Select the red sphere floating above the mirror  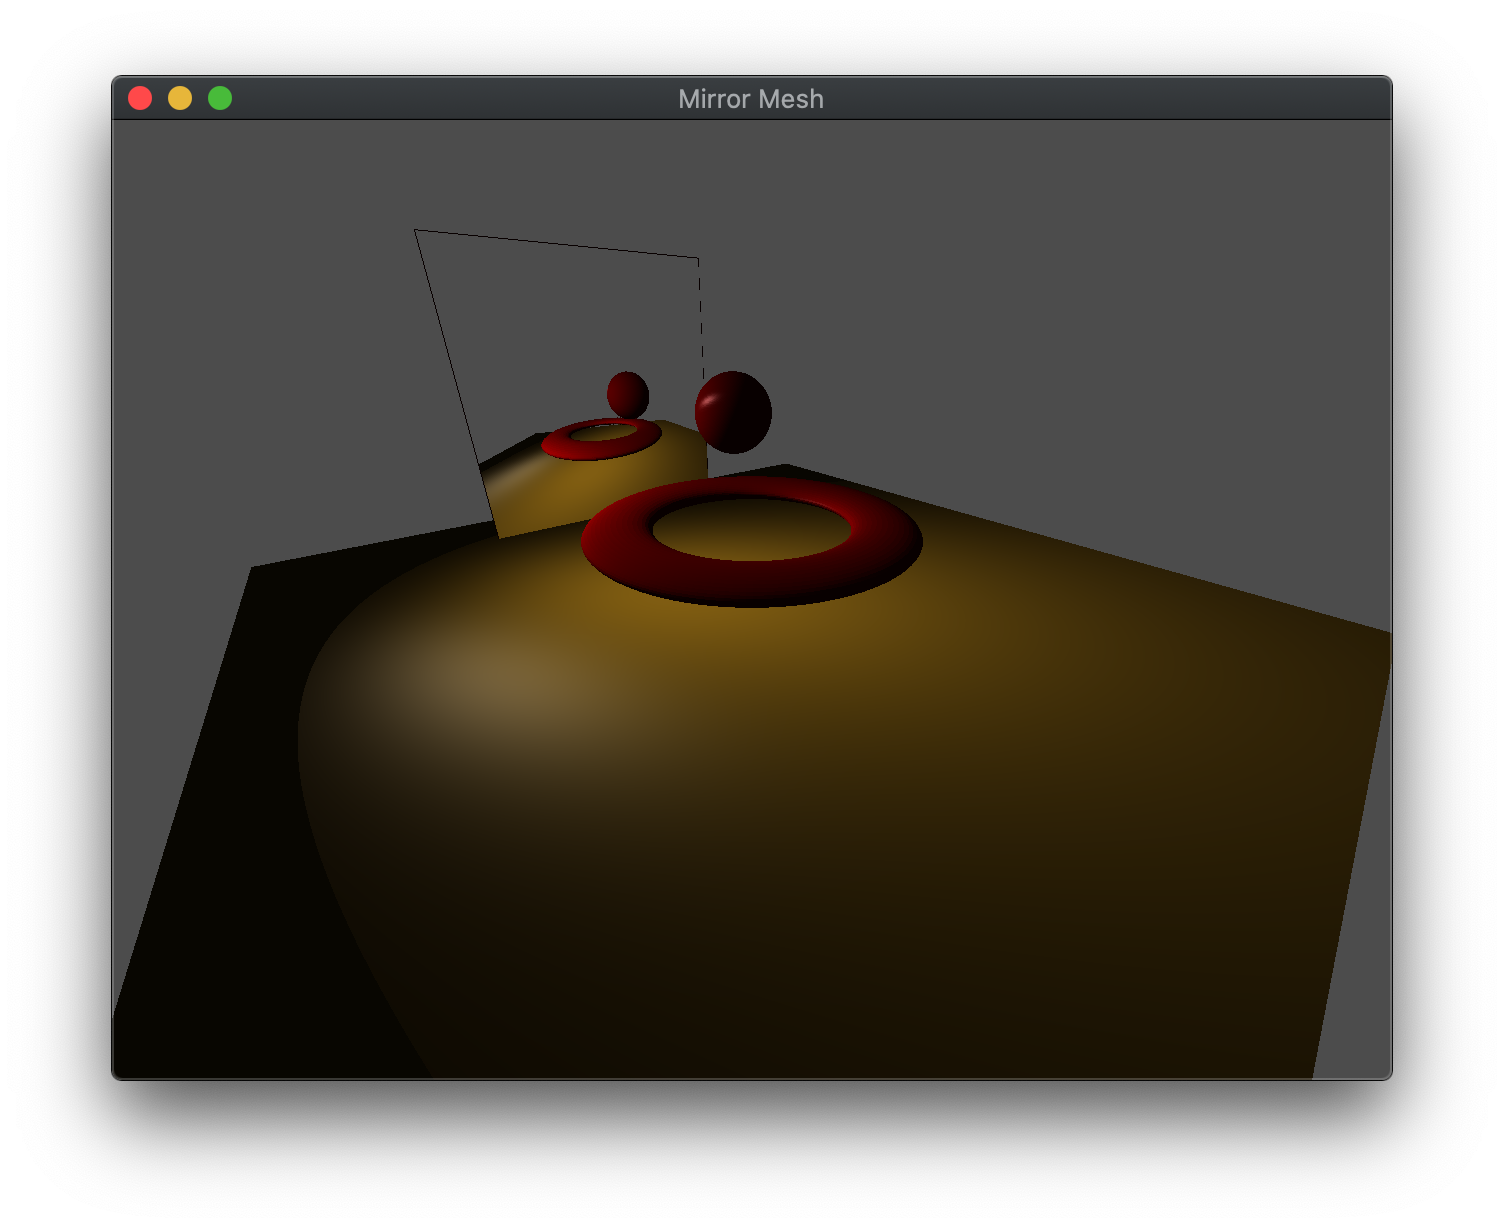coord(733,413)
